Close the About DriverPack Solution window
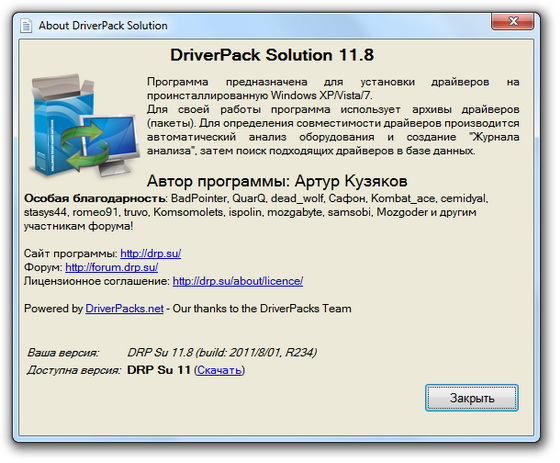The height and width of the screenshot is (463, 560). pos(512,21)
